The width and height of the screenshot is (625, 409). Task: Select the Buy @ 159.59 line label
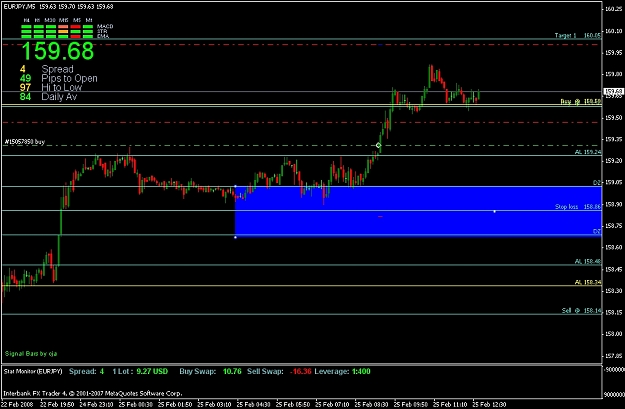coord(581,102)
